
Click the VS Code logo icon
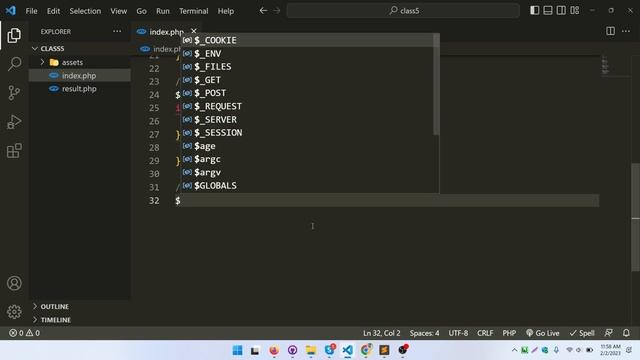[11, 11]
